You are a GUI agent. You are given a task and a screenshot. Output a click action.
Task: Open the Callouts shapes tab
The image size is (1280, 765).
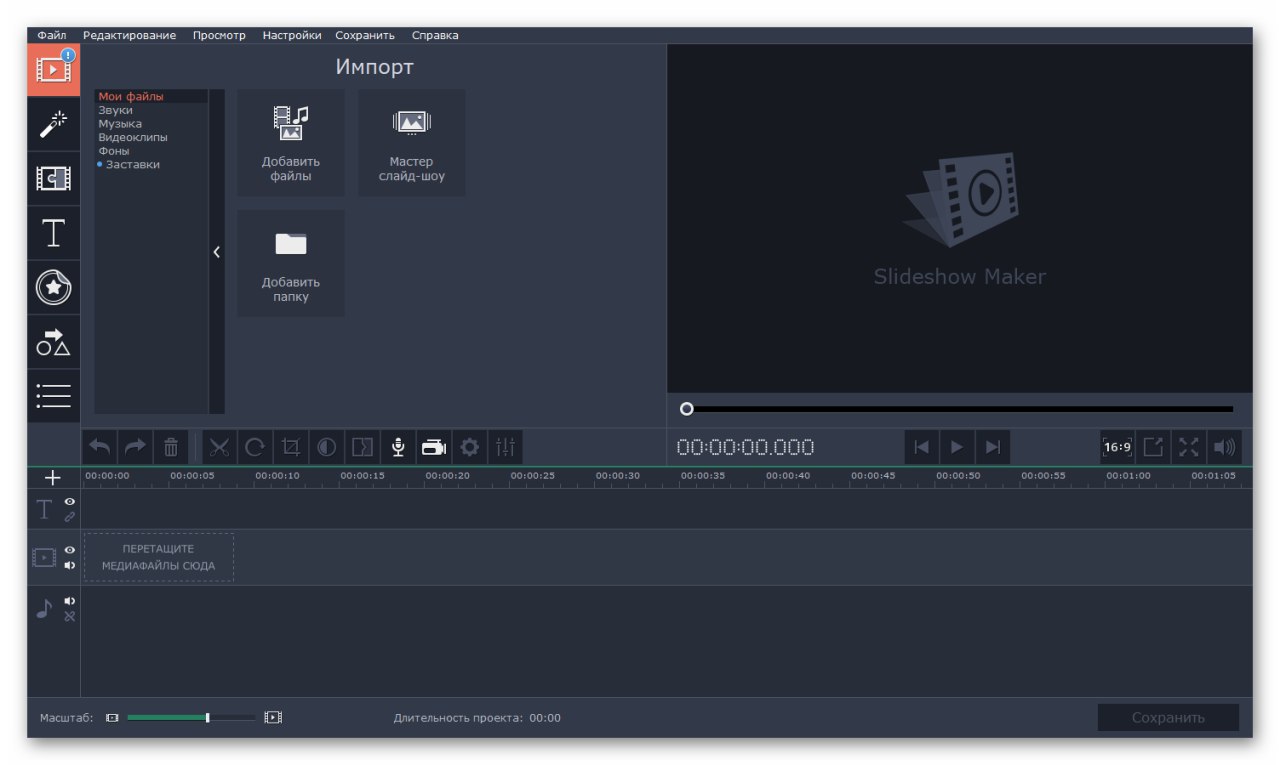pos(54,341)
